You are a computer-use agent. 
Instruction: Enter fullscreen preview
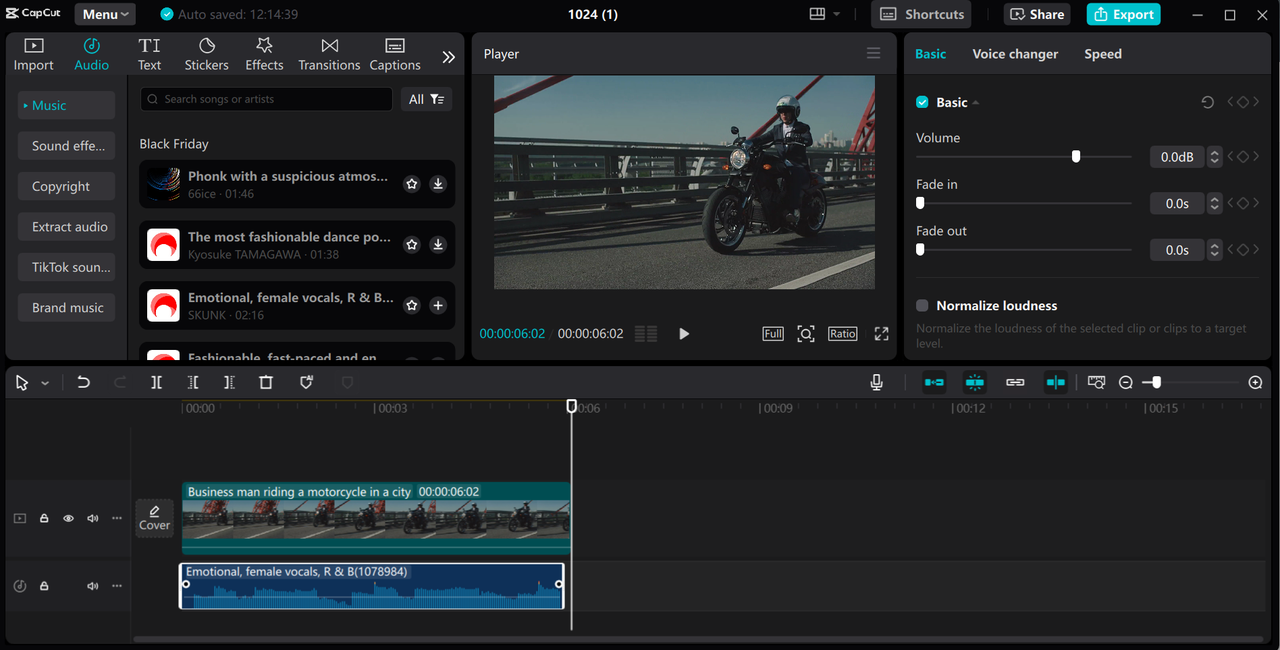881,334
